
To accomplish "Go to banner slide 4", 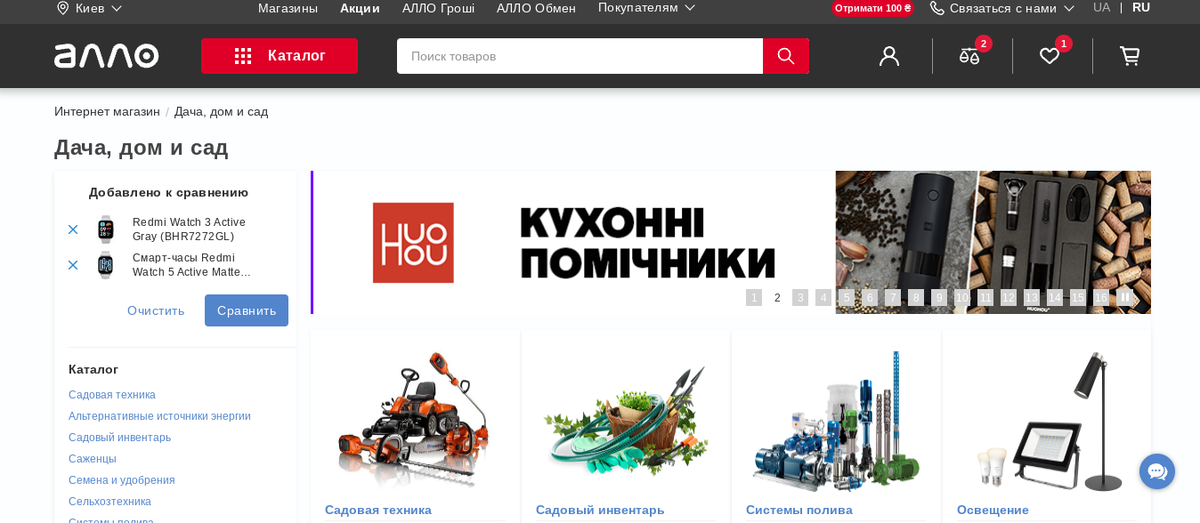I will (823, 297).
